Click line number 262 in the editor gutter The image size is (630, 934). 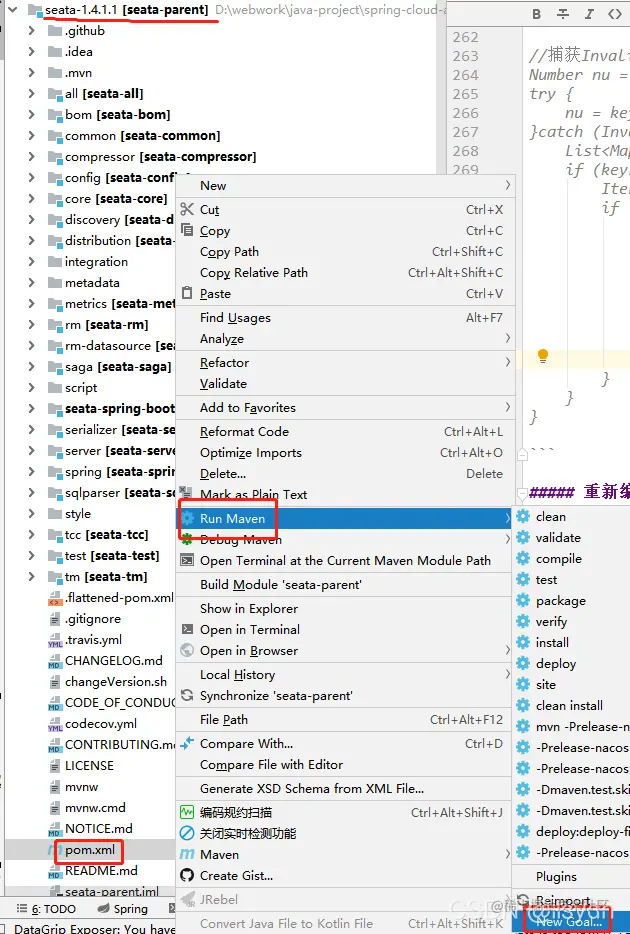click(x=466, y=37)
